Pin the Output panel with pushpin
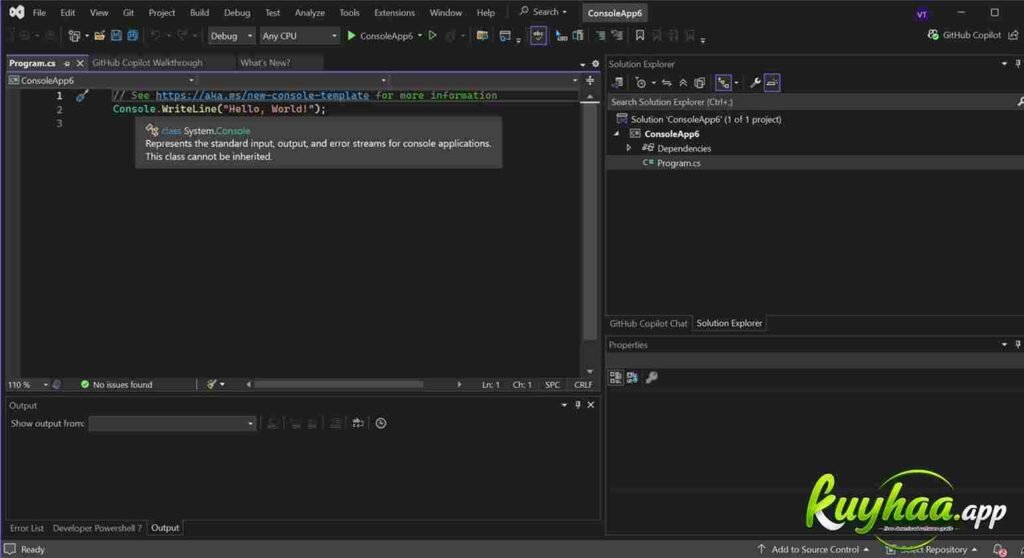This screenshot has height=558, width=1024. tap(578, 405)
